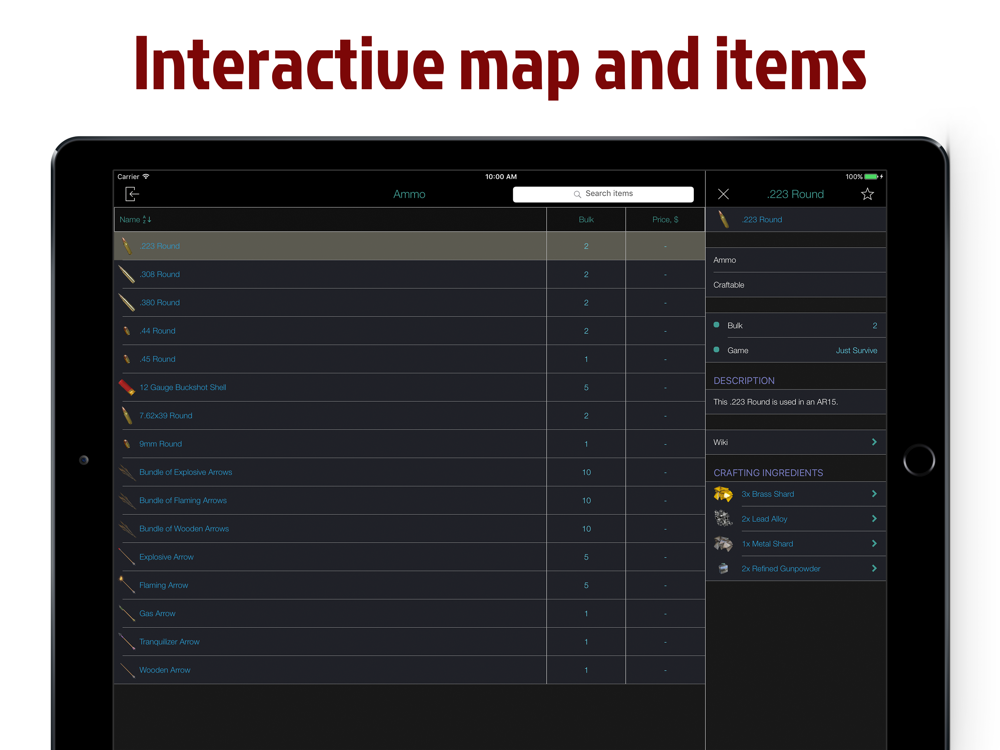Open 3x Brass Shard chevron arrow
1000x750 pixels.
tap(874, 494)
